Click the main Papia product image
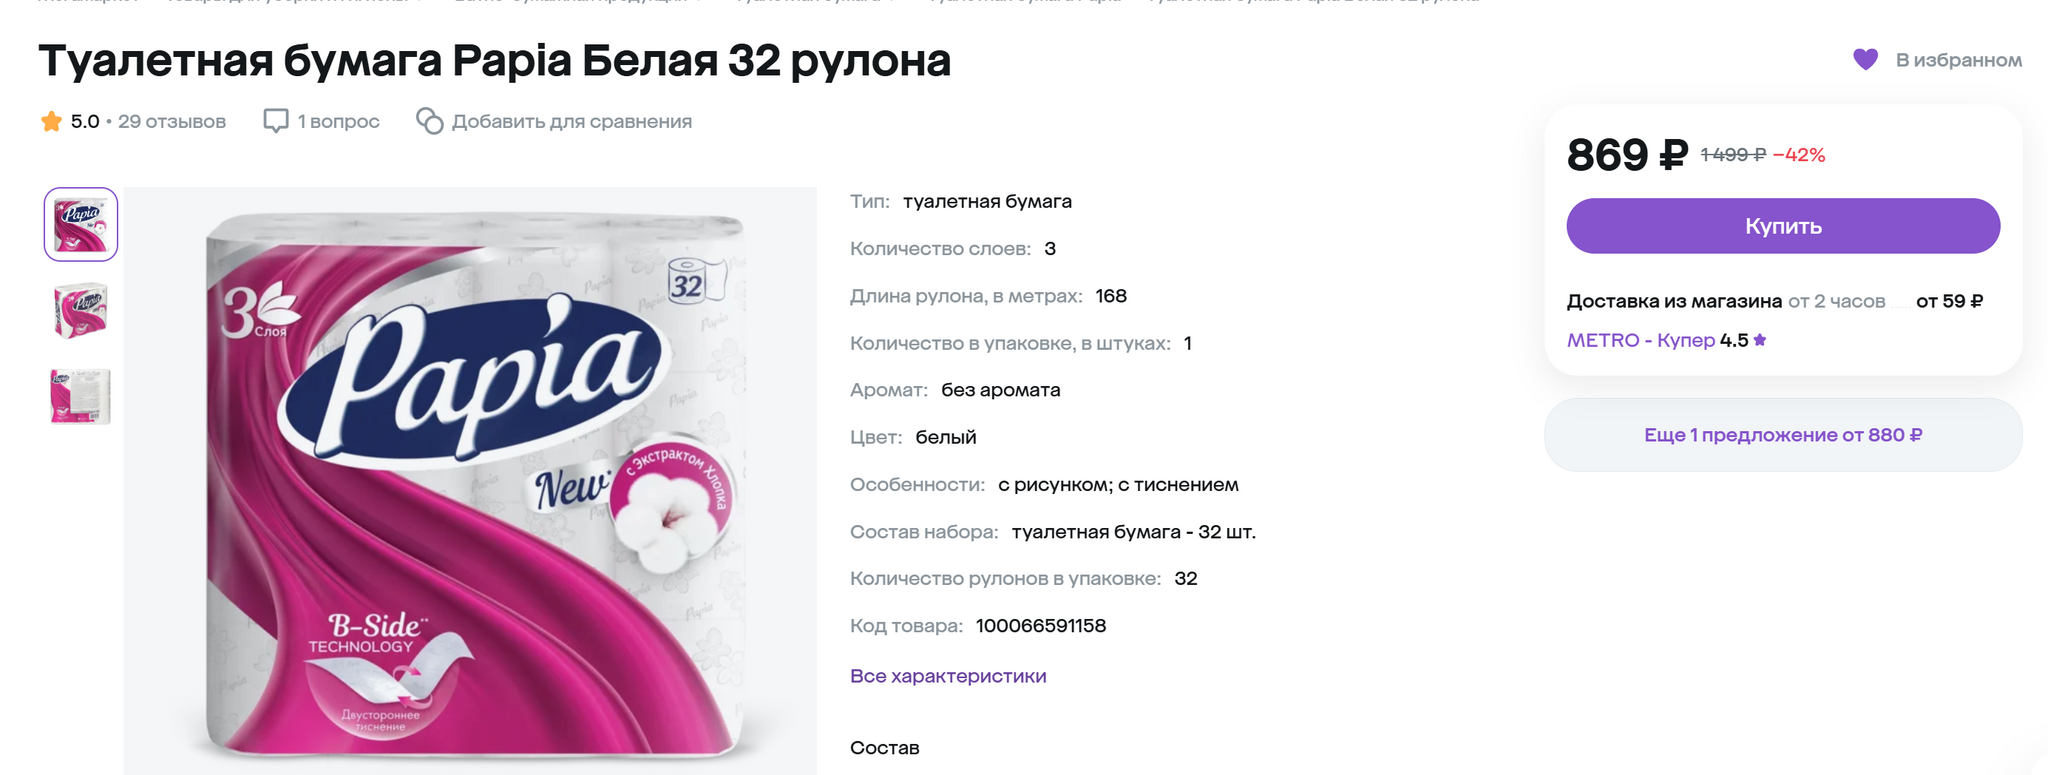 click(471, 480)
